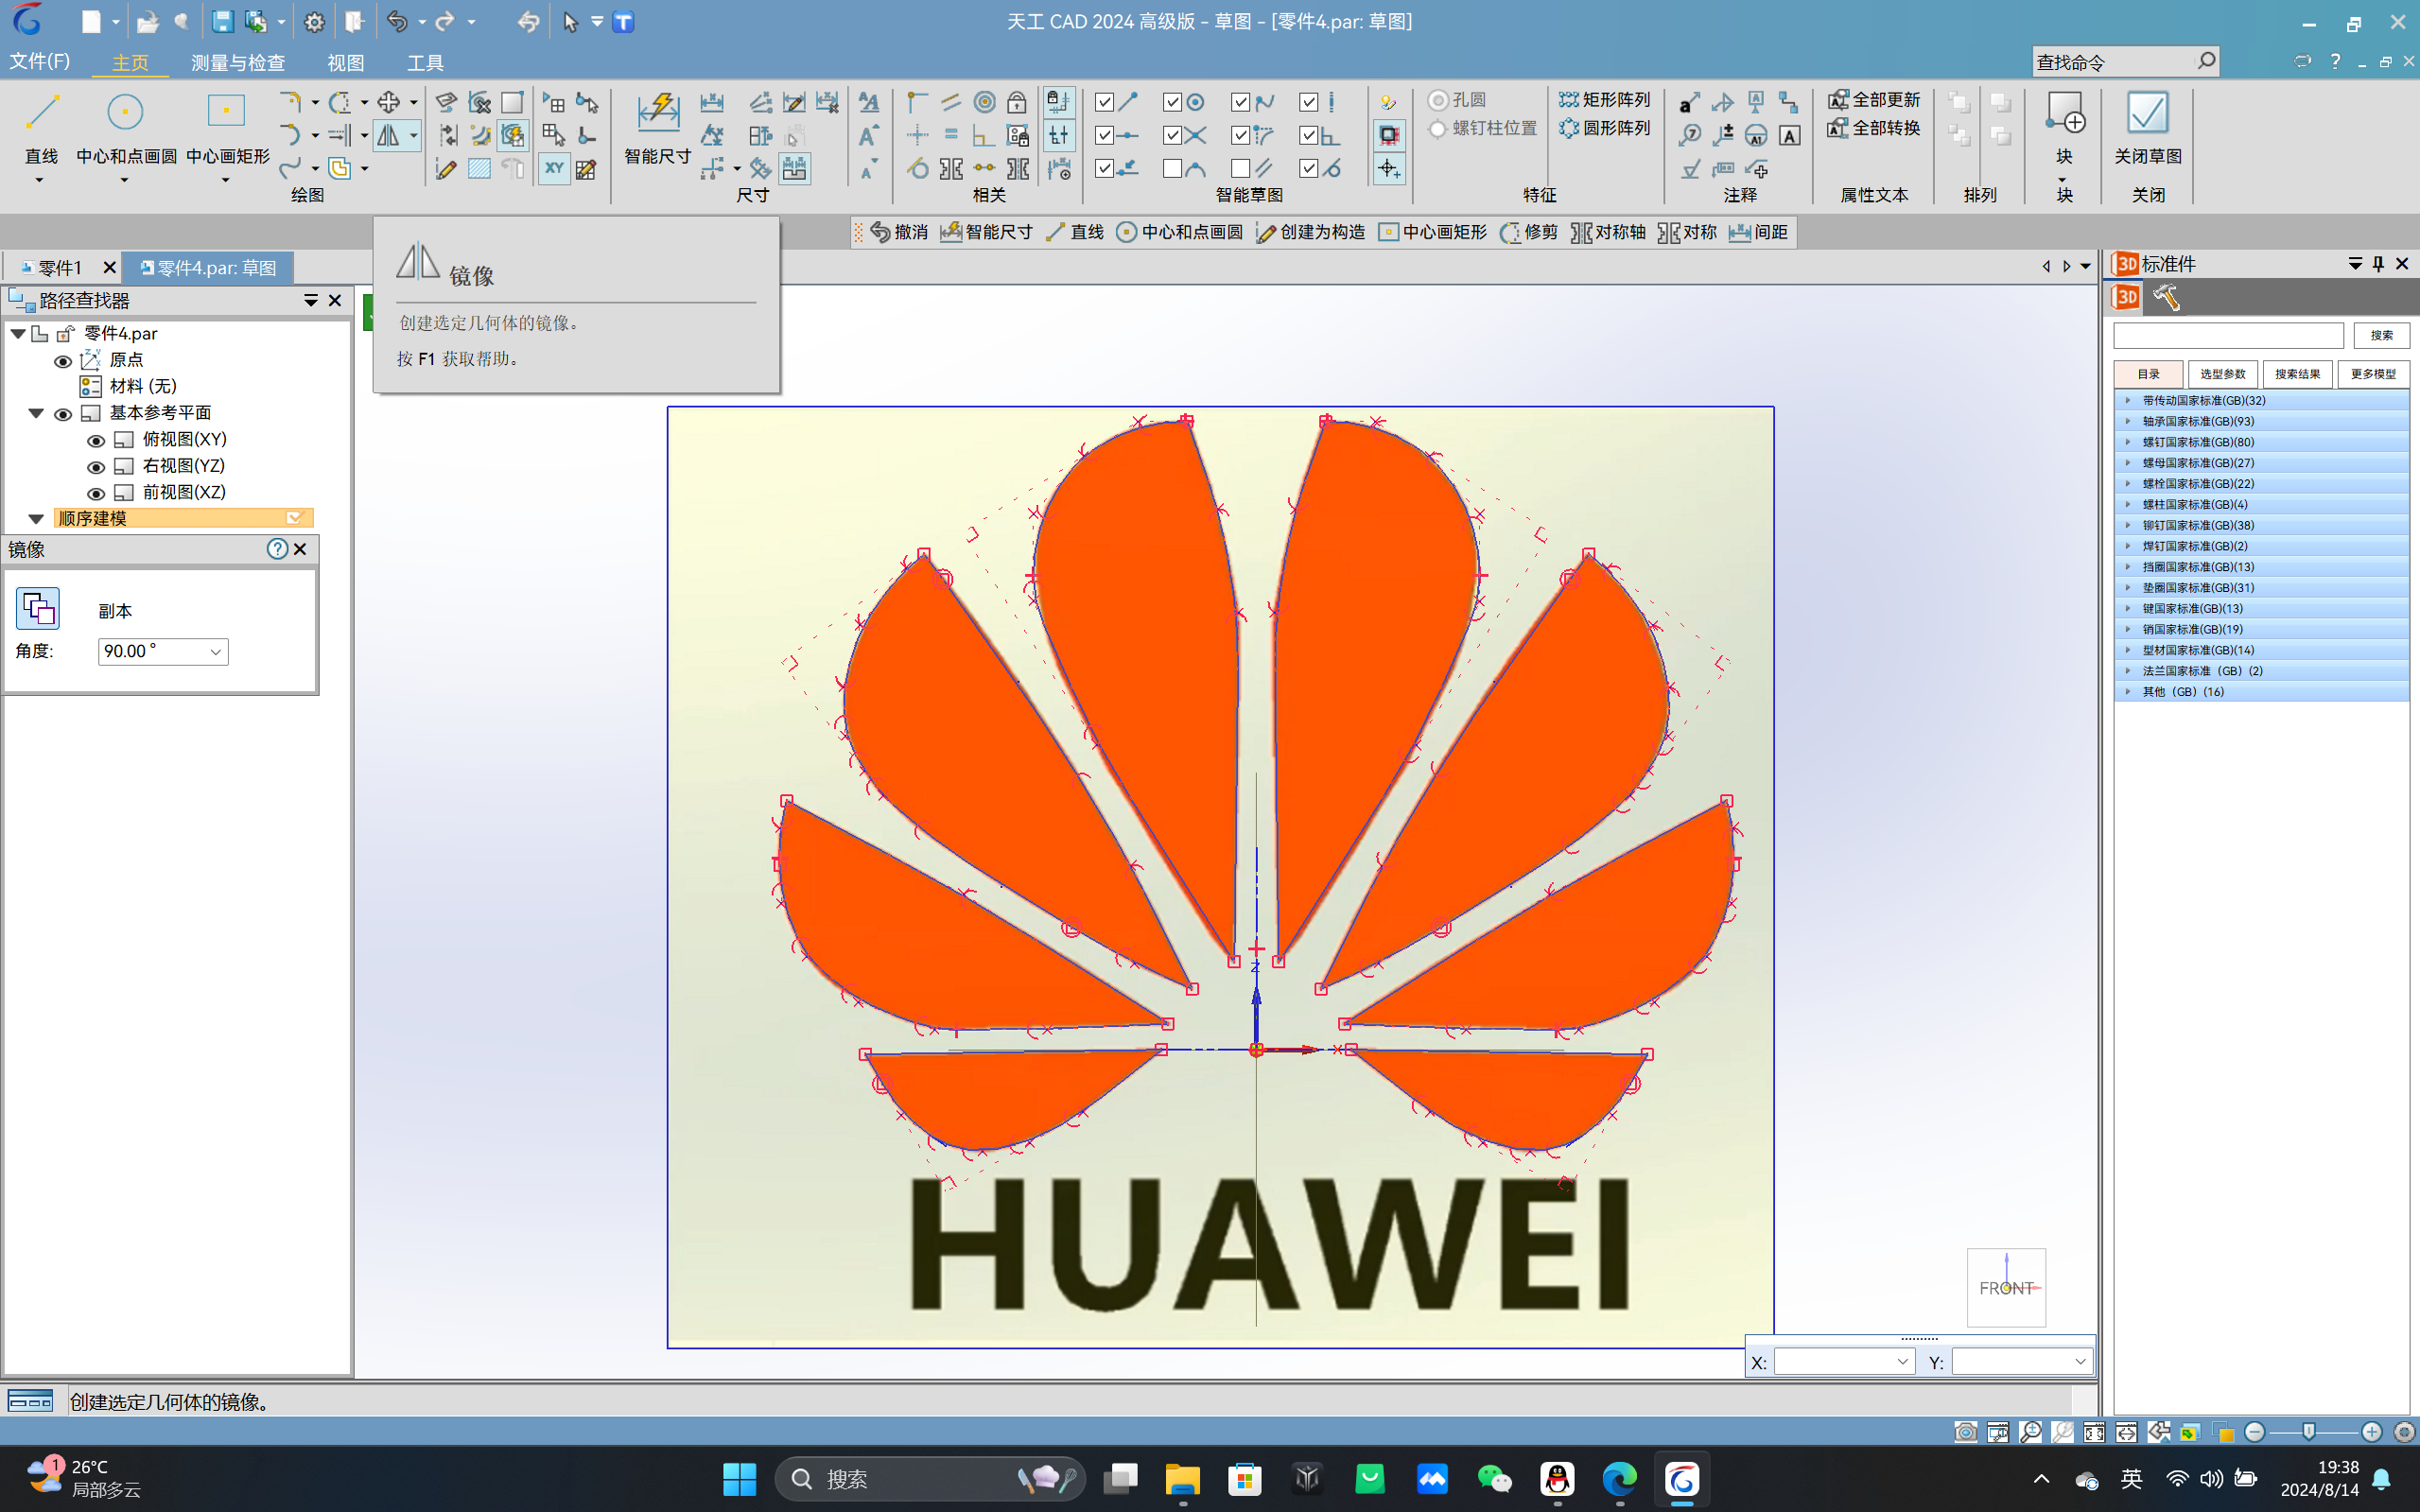
Task: Open the X coordinate dropdown
Action: [1902, 1361]
